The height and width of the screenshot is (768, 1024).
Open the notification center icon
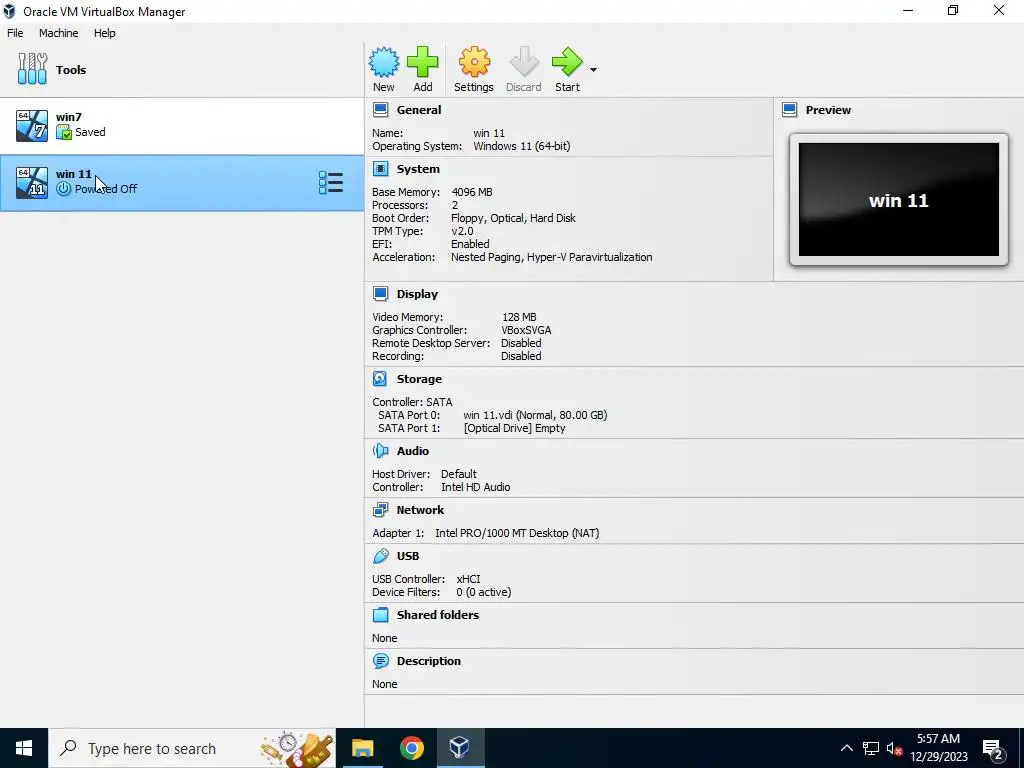[993, 748]
